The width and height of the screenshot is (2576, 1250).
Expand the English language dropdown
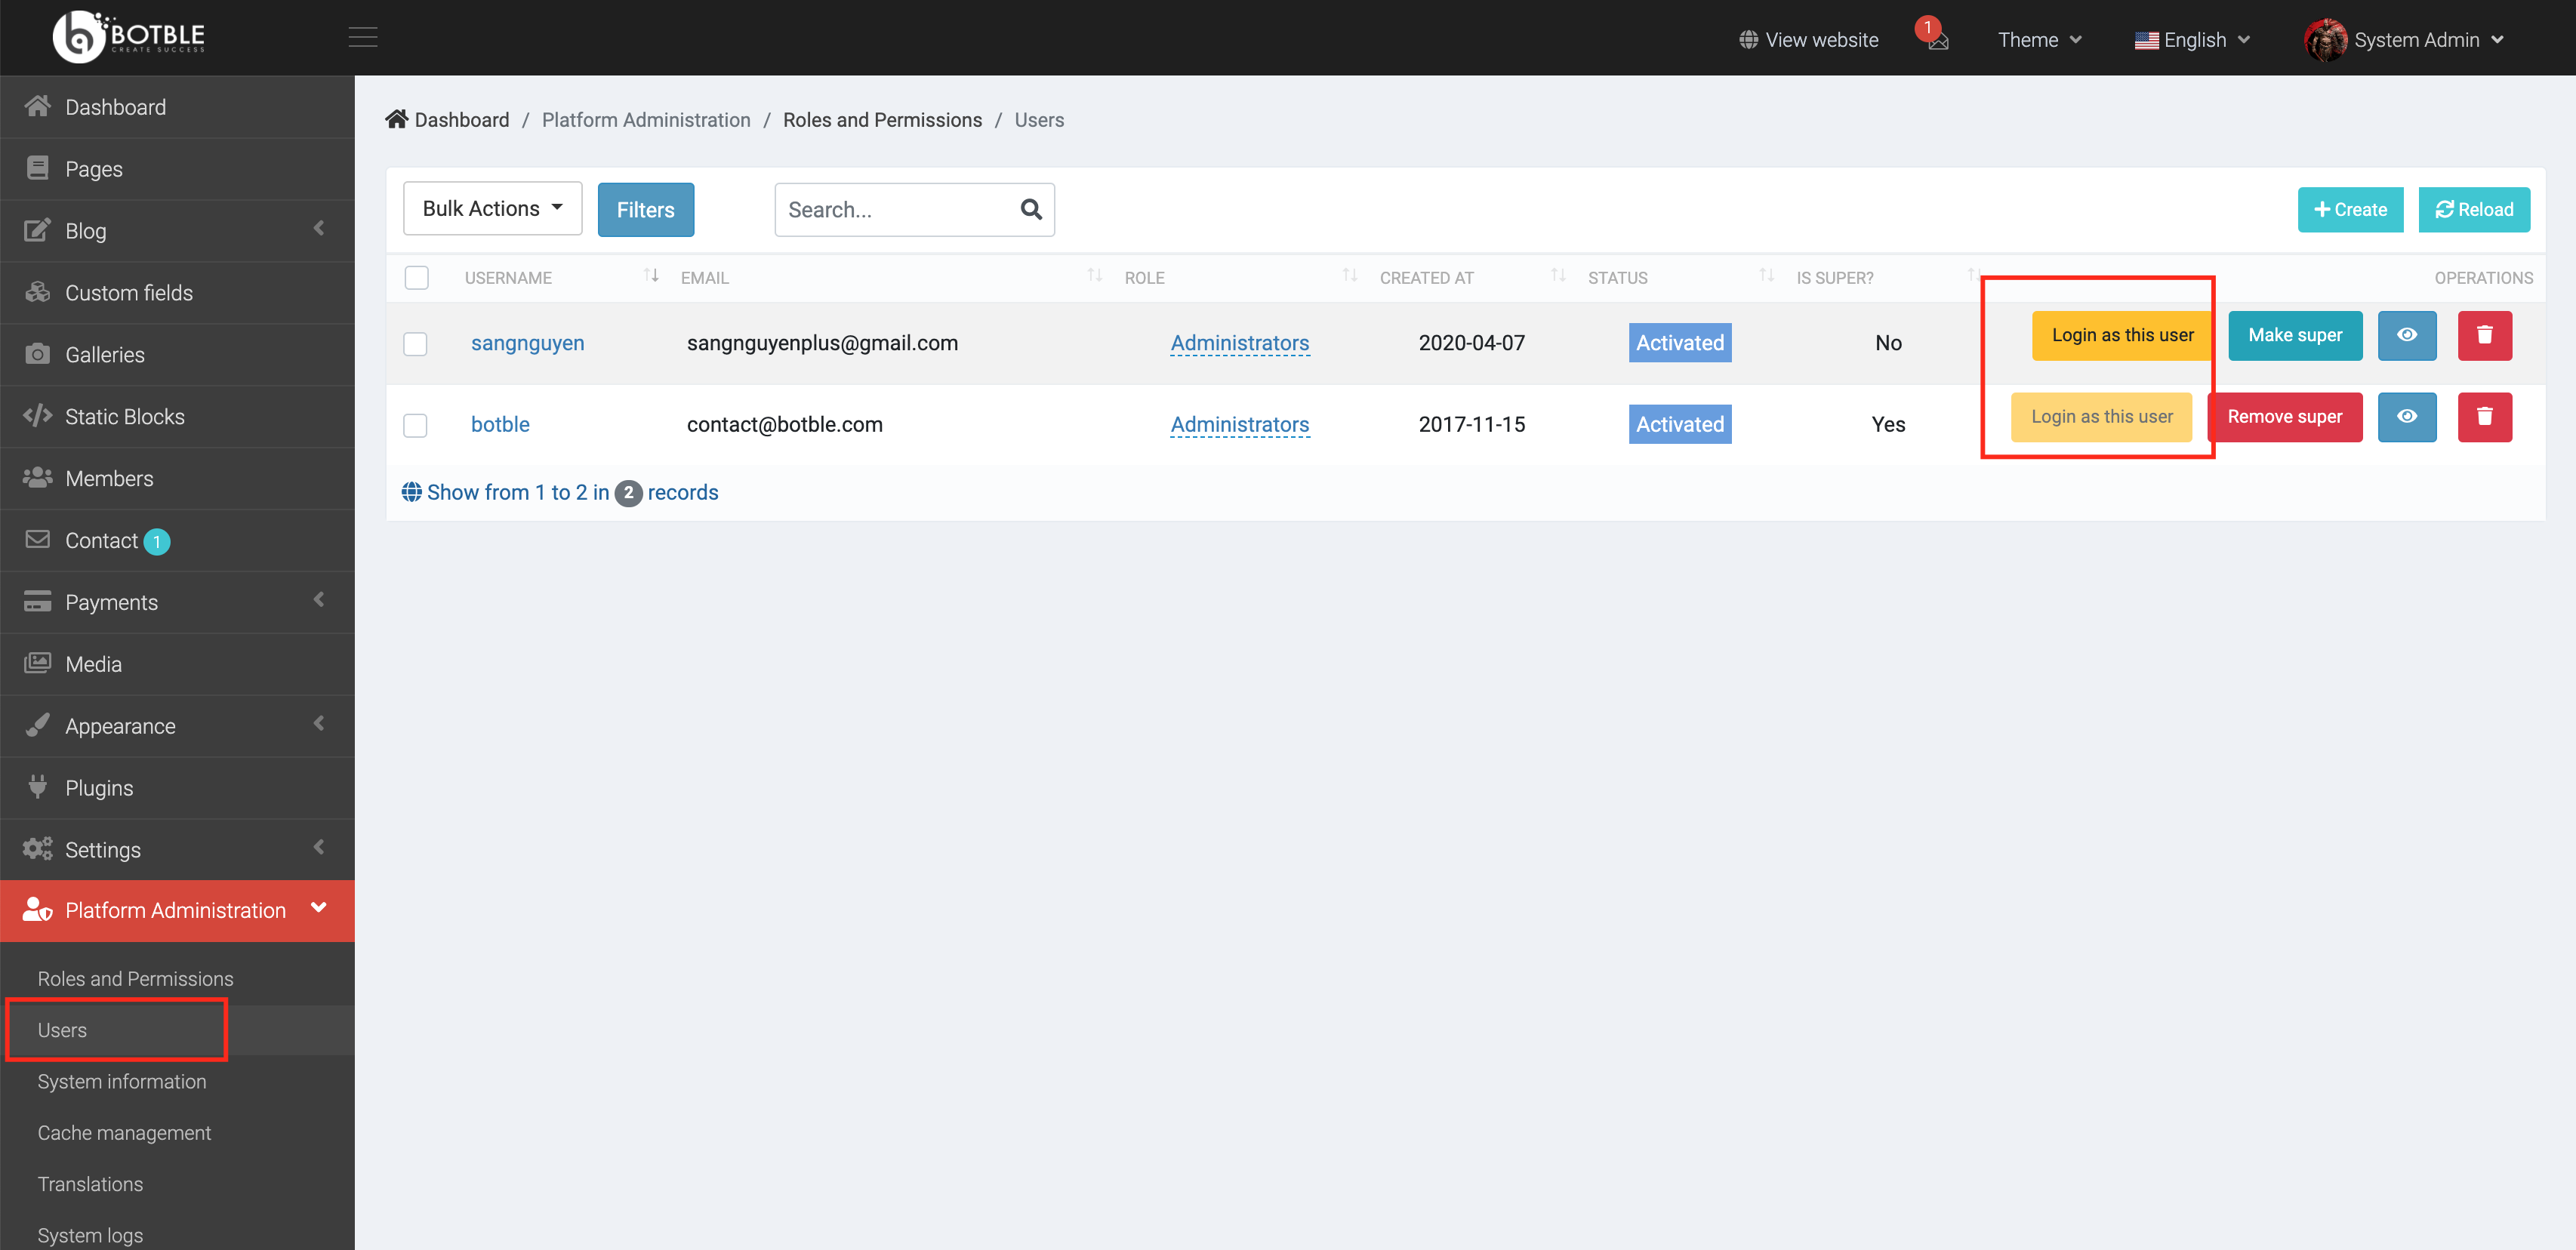[x=2192, y=40]
